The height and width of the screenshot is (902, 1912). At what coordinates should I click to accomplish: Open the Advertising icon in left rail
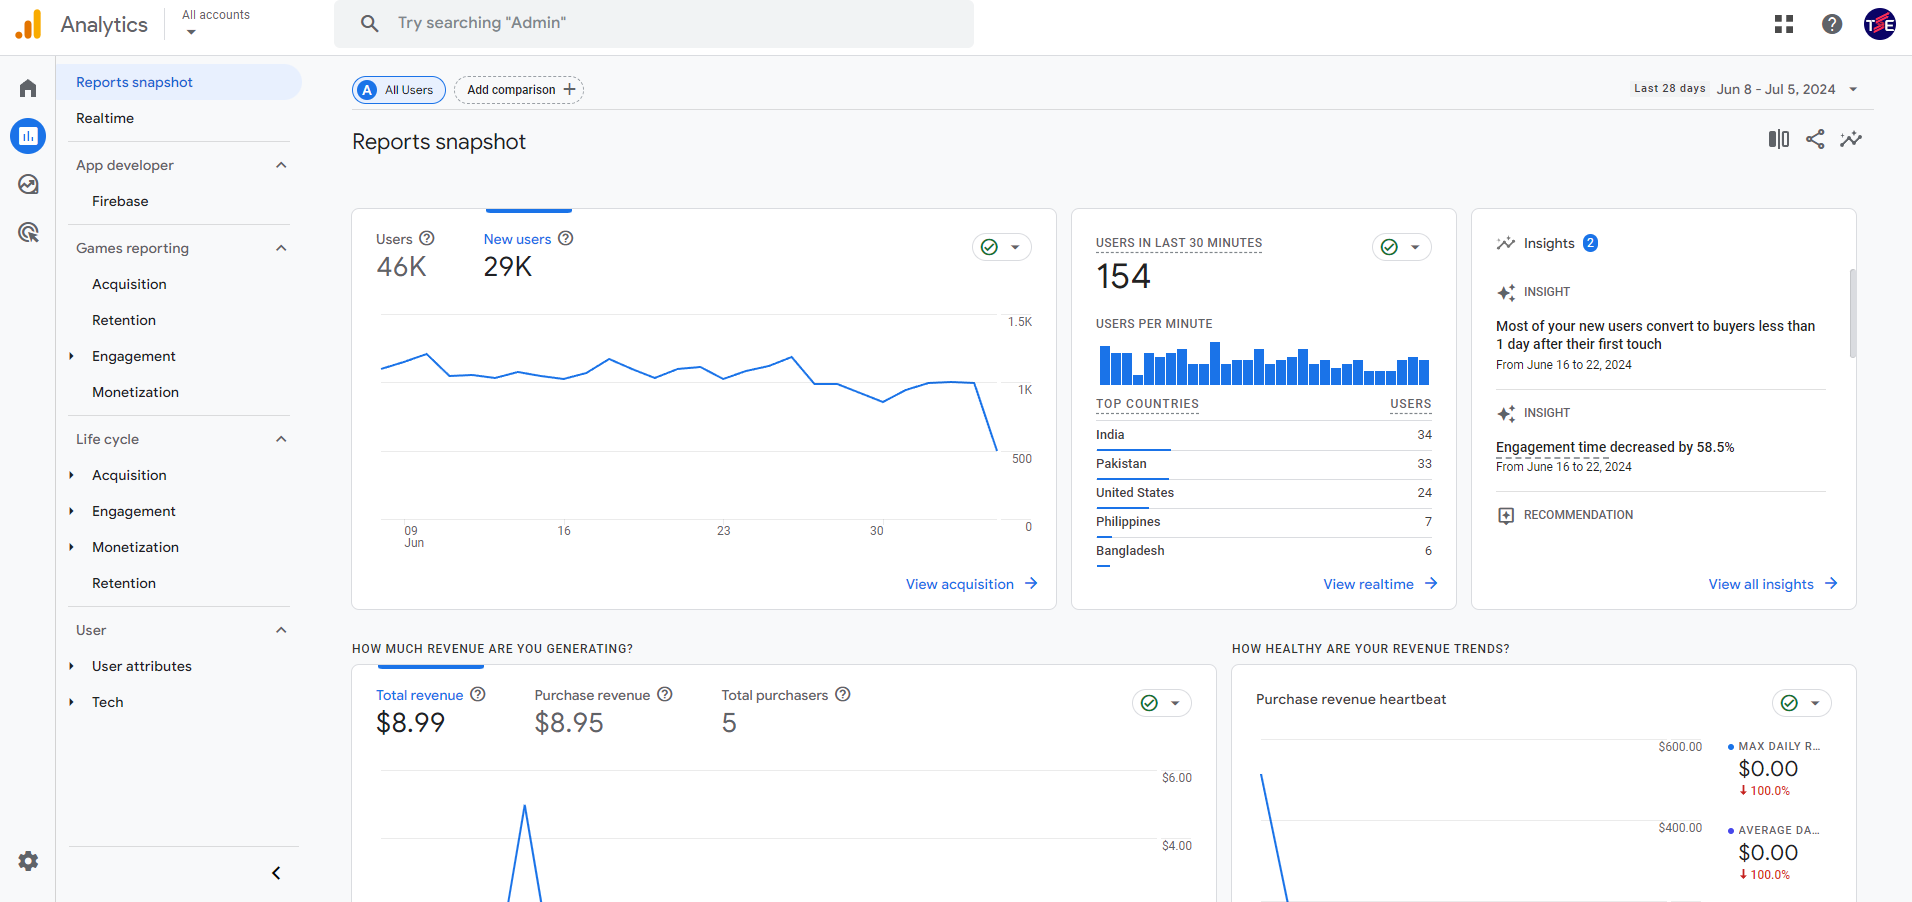pyautogui.click(x=28, y=232)
